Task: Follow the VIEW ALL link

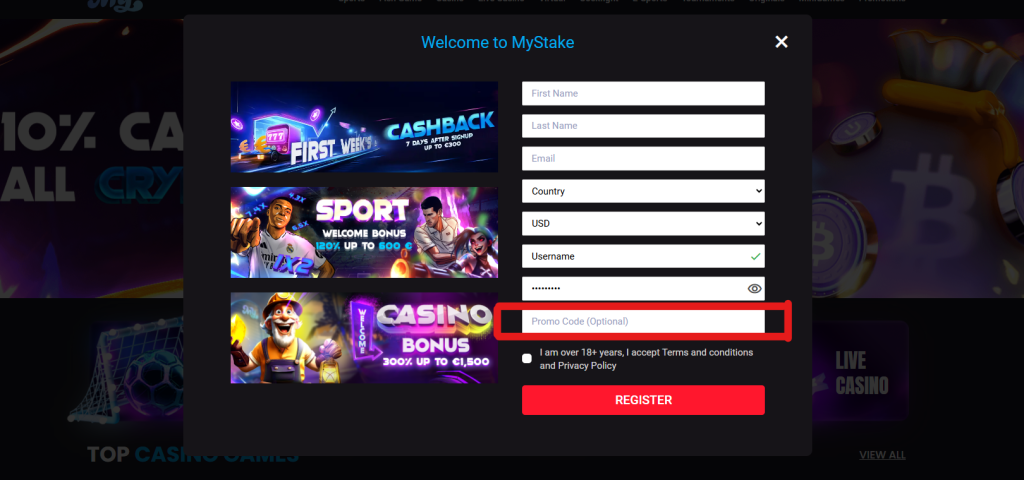Action: [x=882, y=455]
